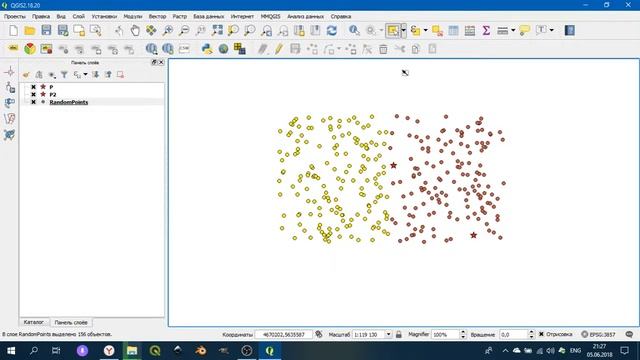Open select features tool dropdown arrow
This screenshot has height=360, width=640.
403,31
